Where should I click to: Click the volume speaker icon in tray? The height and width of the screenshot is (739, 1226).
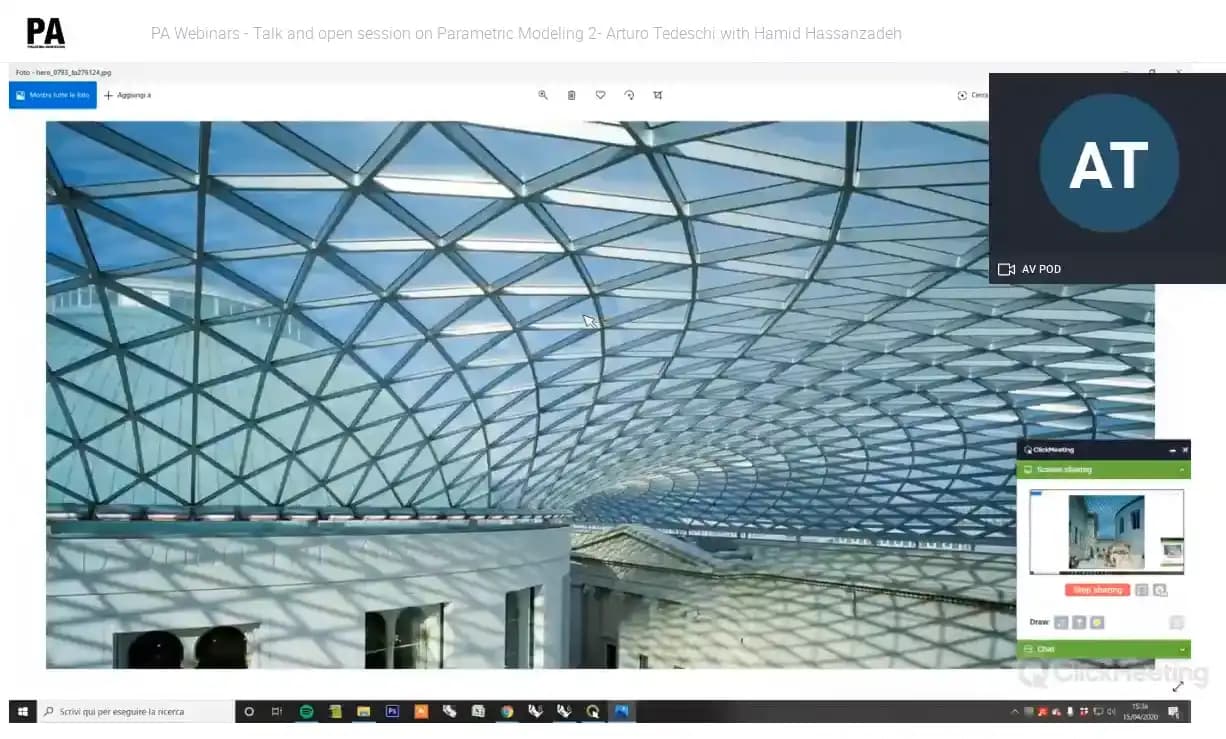point(1112,712)
